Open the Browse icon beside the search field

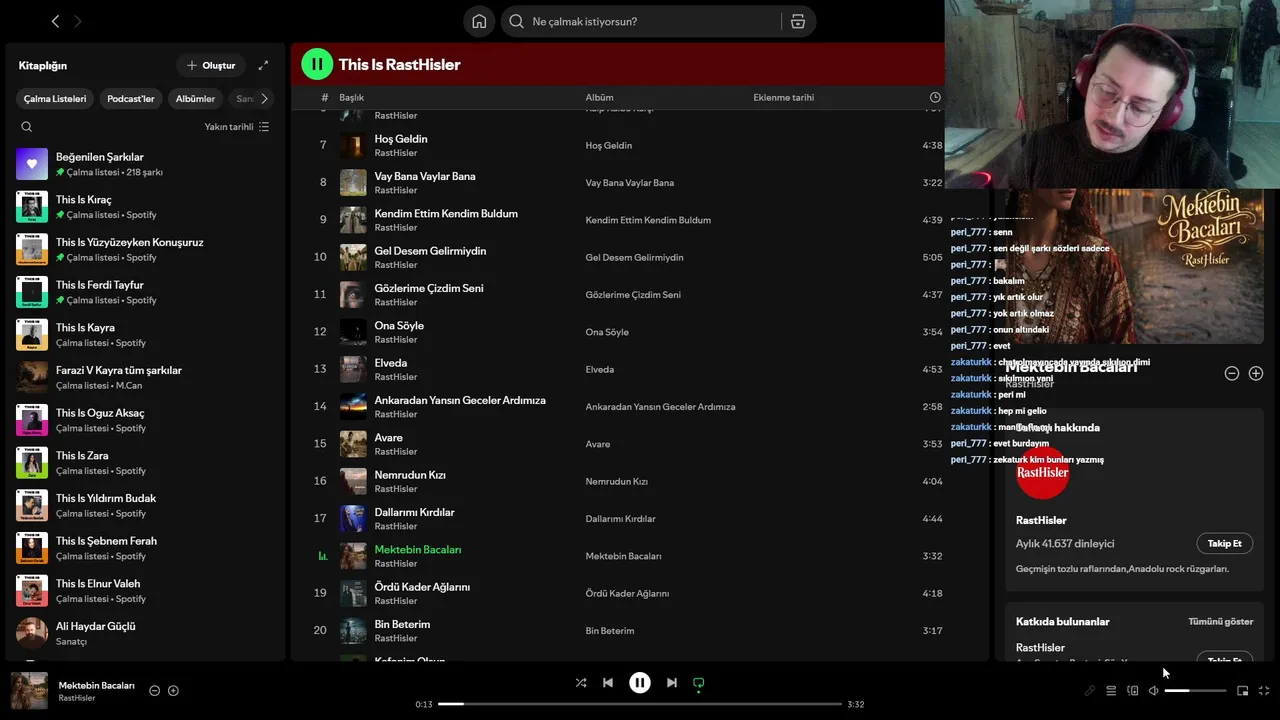point(797,21)
